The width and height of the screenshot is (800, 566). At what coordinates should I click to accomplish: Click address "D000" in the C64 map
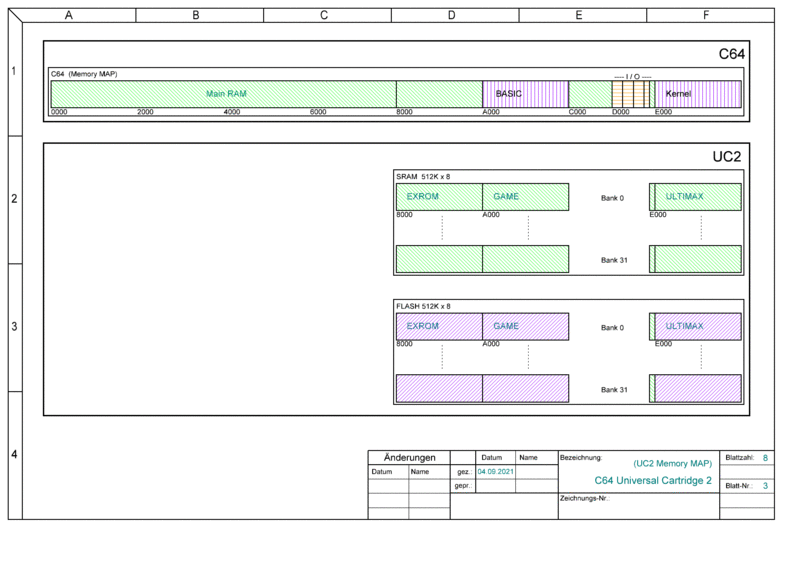[x=621, y=112]
